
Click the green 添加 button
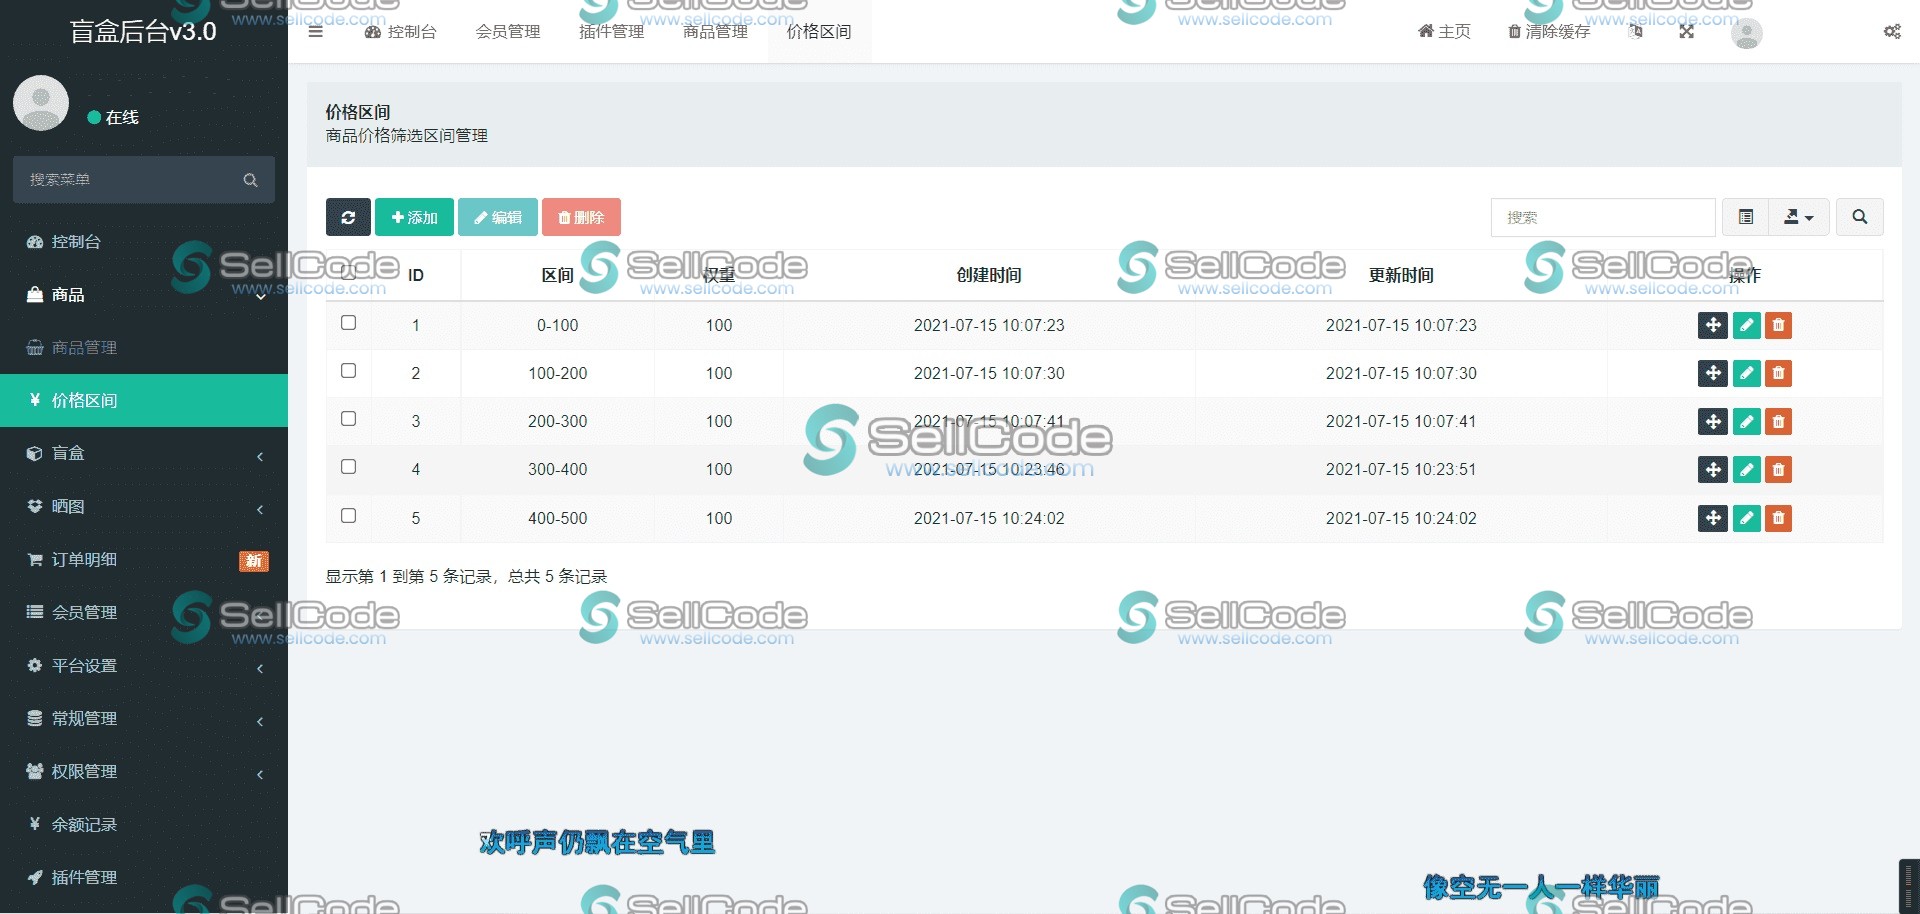[413, 217]
